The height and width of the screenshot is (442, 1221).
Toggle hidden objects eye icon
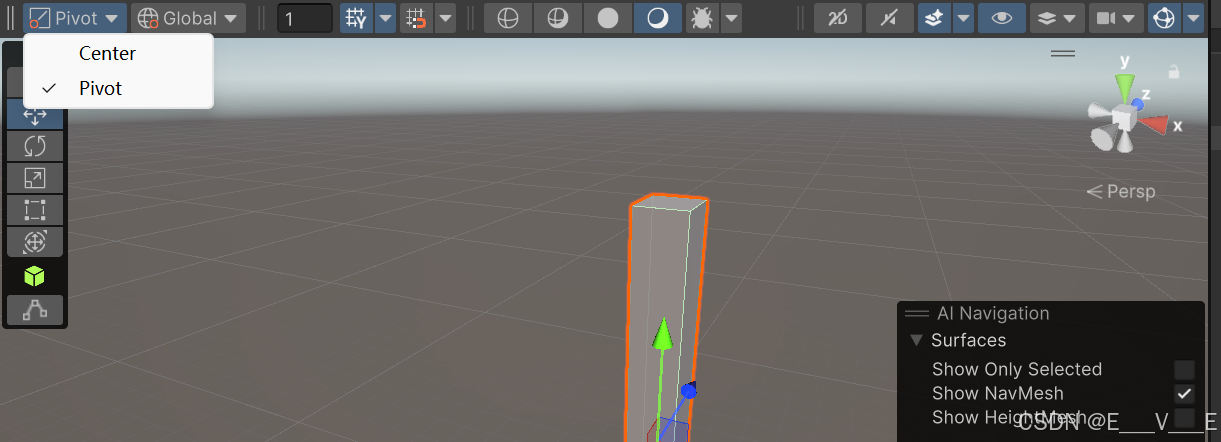click(1002, 18)
